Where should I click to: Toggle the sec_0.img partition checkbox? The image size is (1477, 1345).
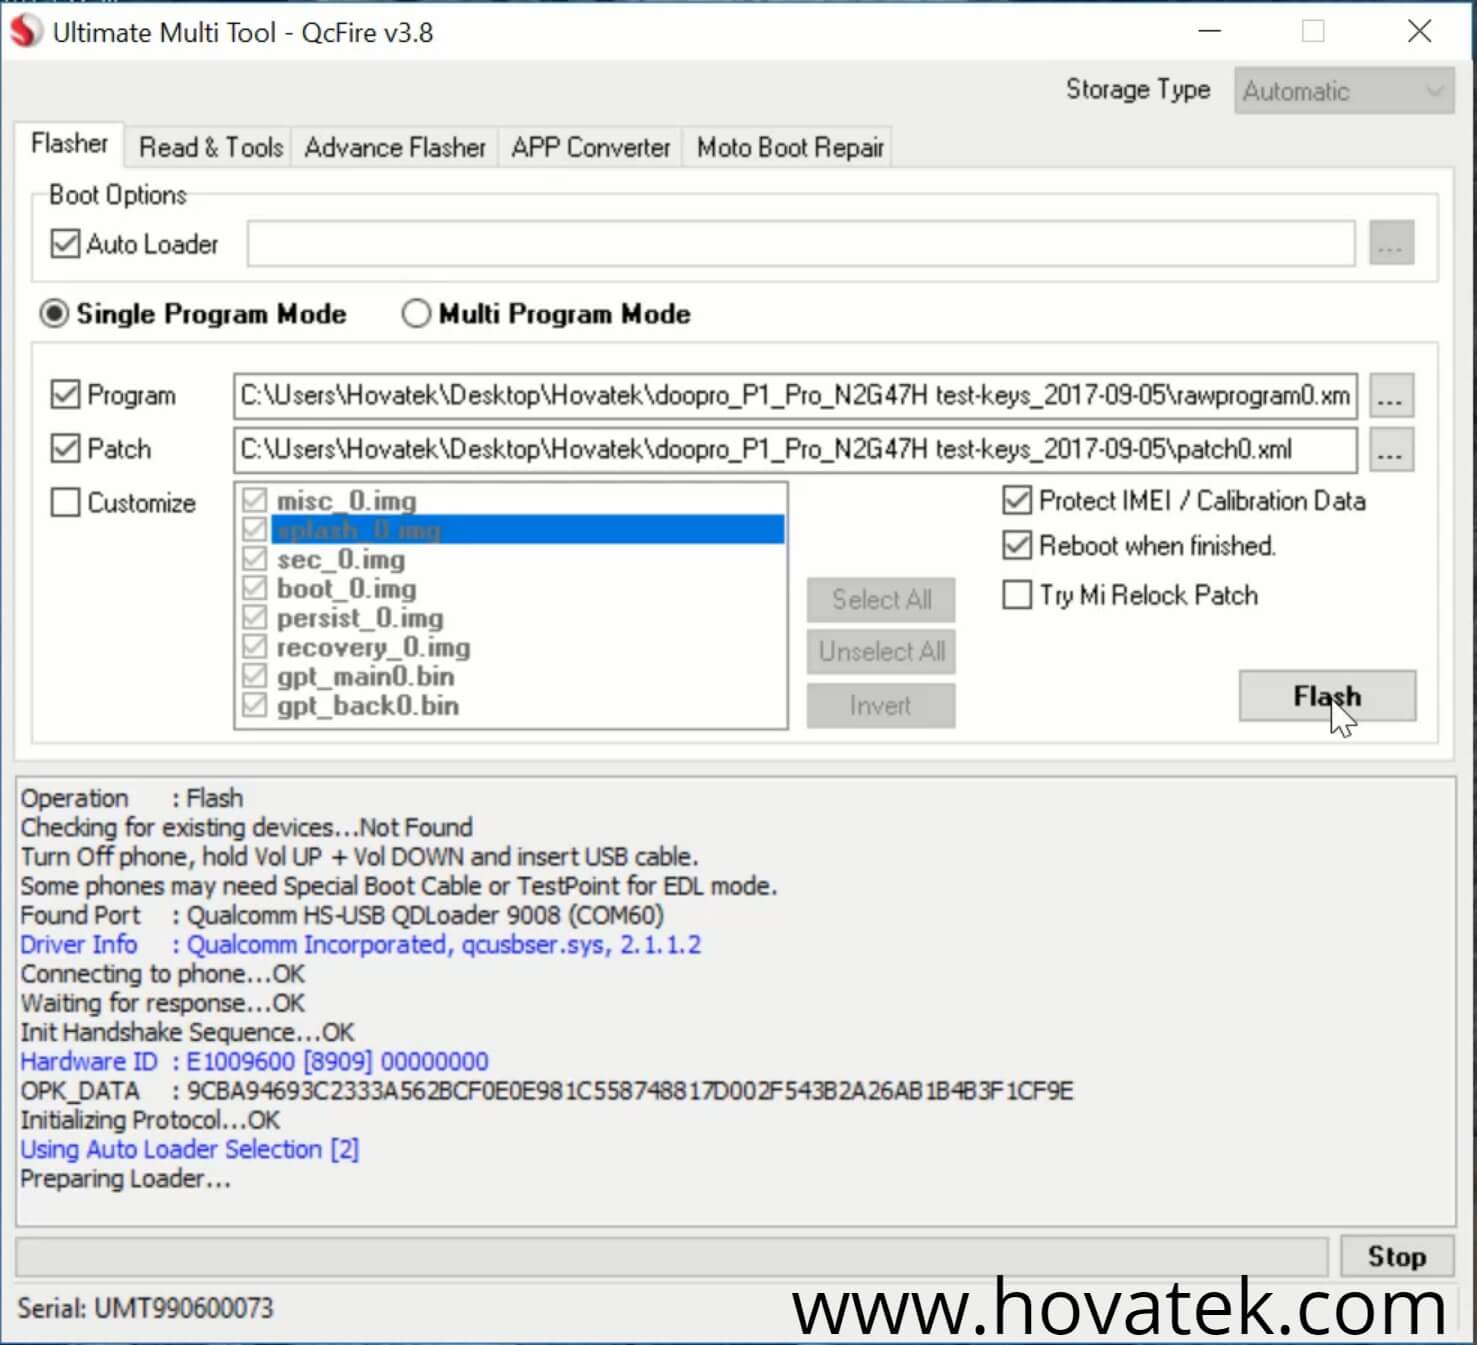point(255,559)
